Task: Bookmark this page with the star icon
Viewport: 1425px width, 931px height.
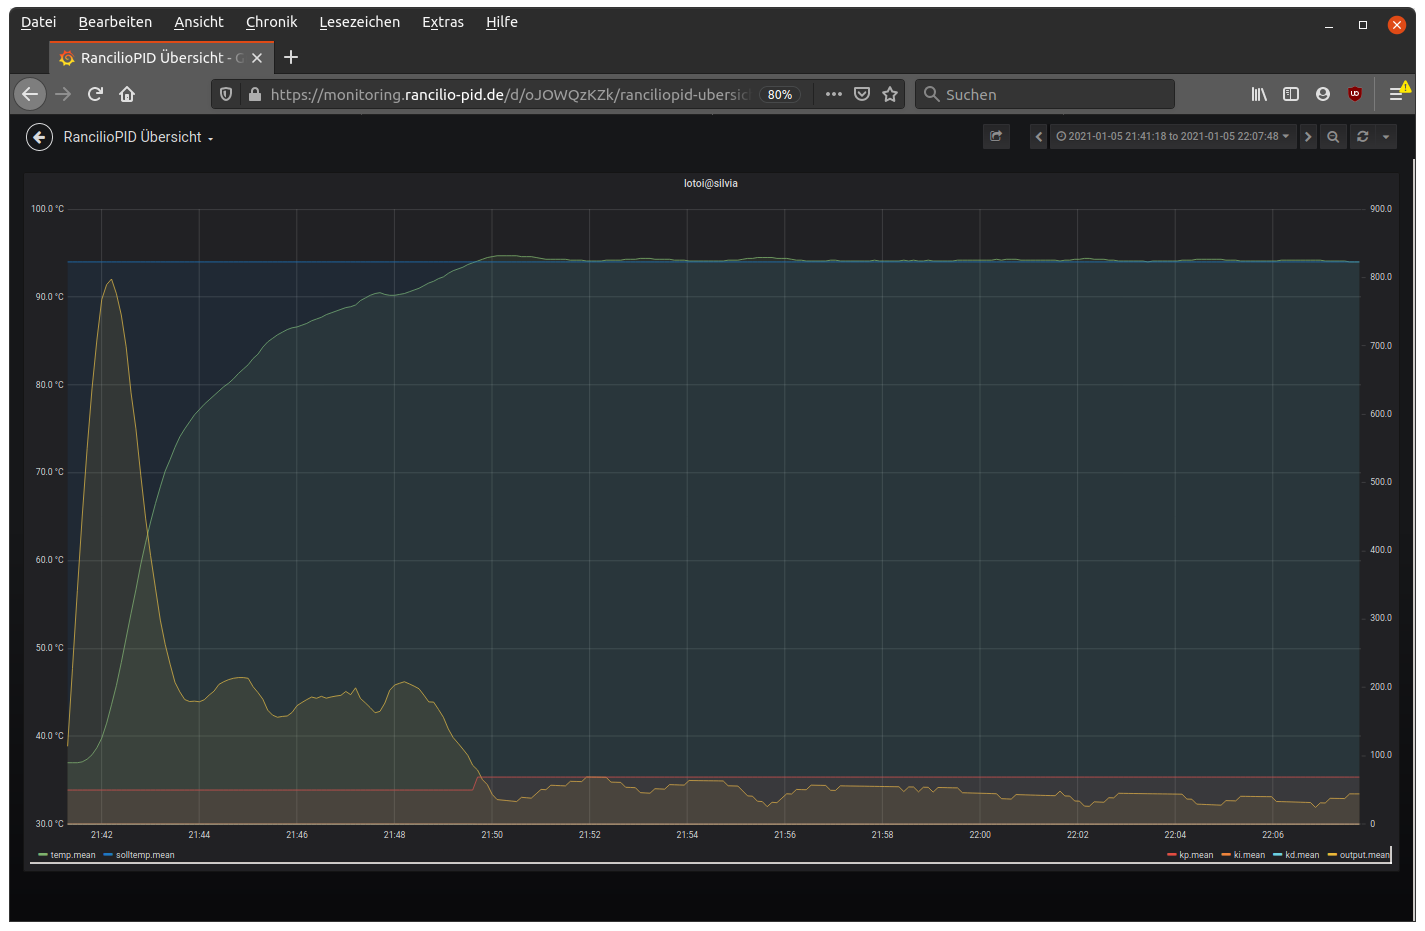Action: [890, 94]
